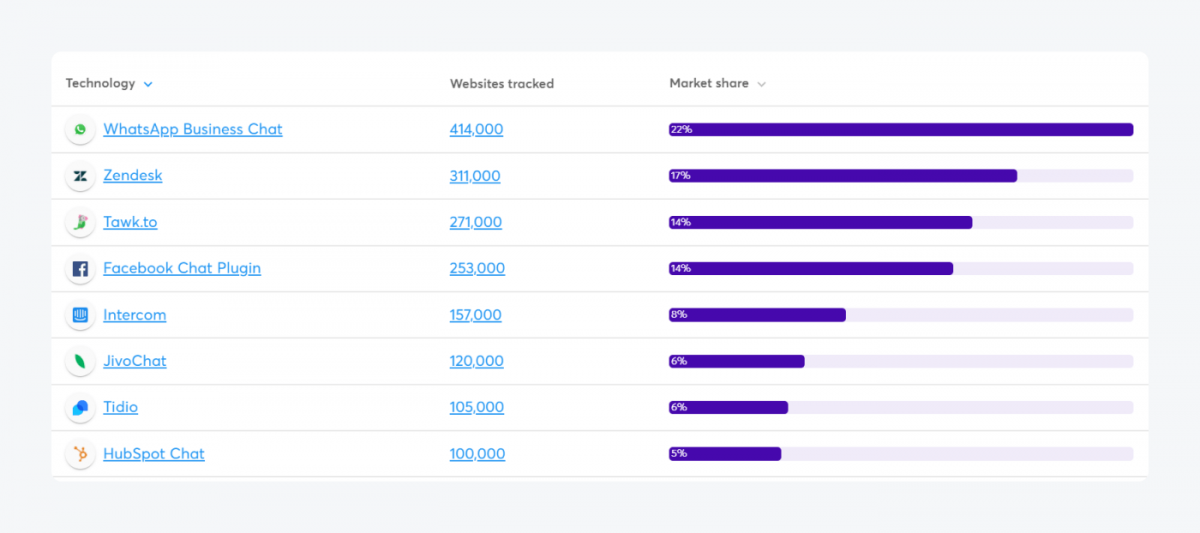Viewport: 1200px width, 533px height.
Task: Click the 120,000 websites tracked link
Action: coord(477,361)
